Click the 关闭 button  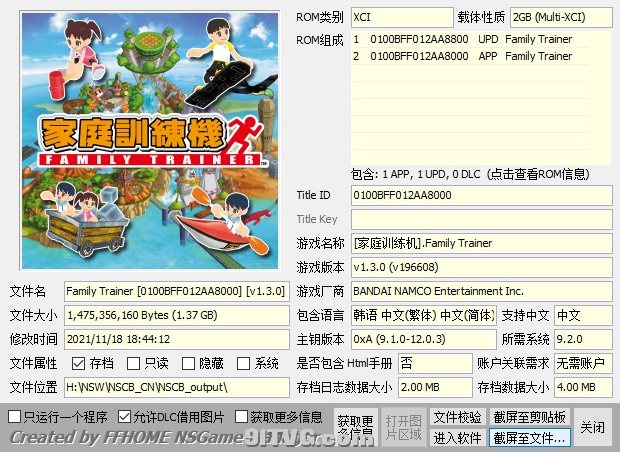pyautogui.click(x=592, y=427)
